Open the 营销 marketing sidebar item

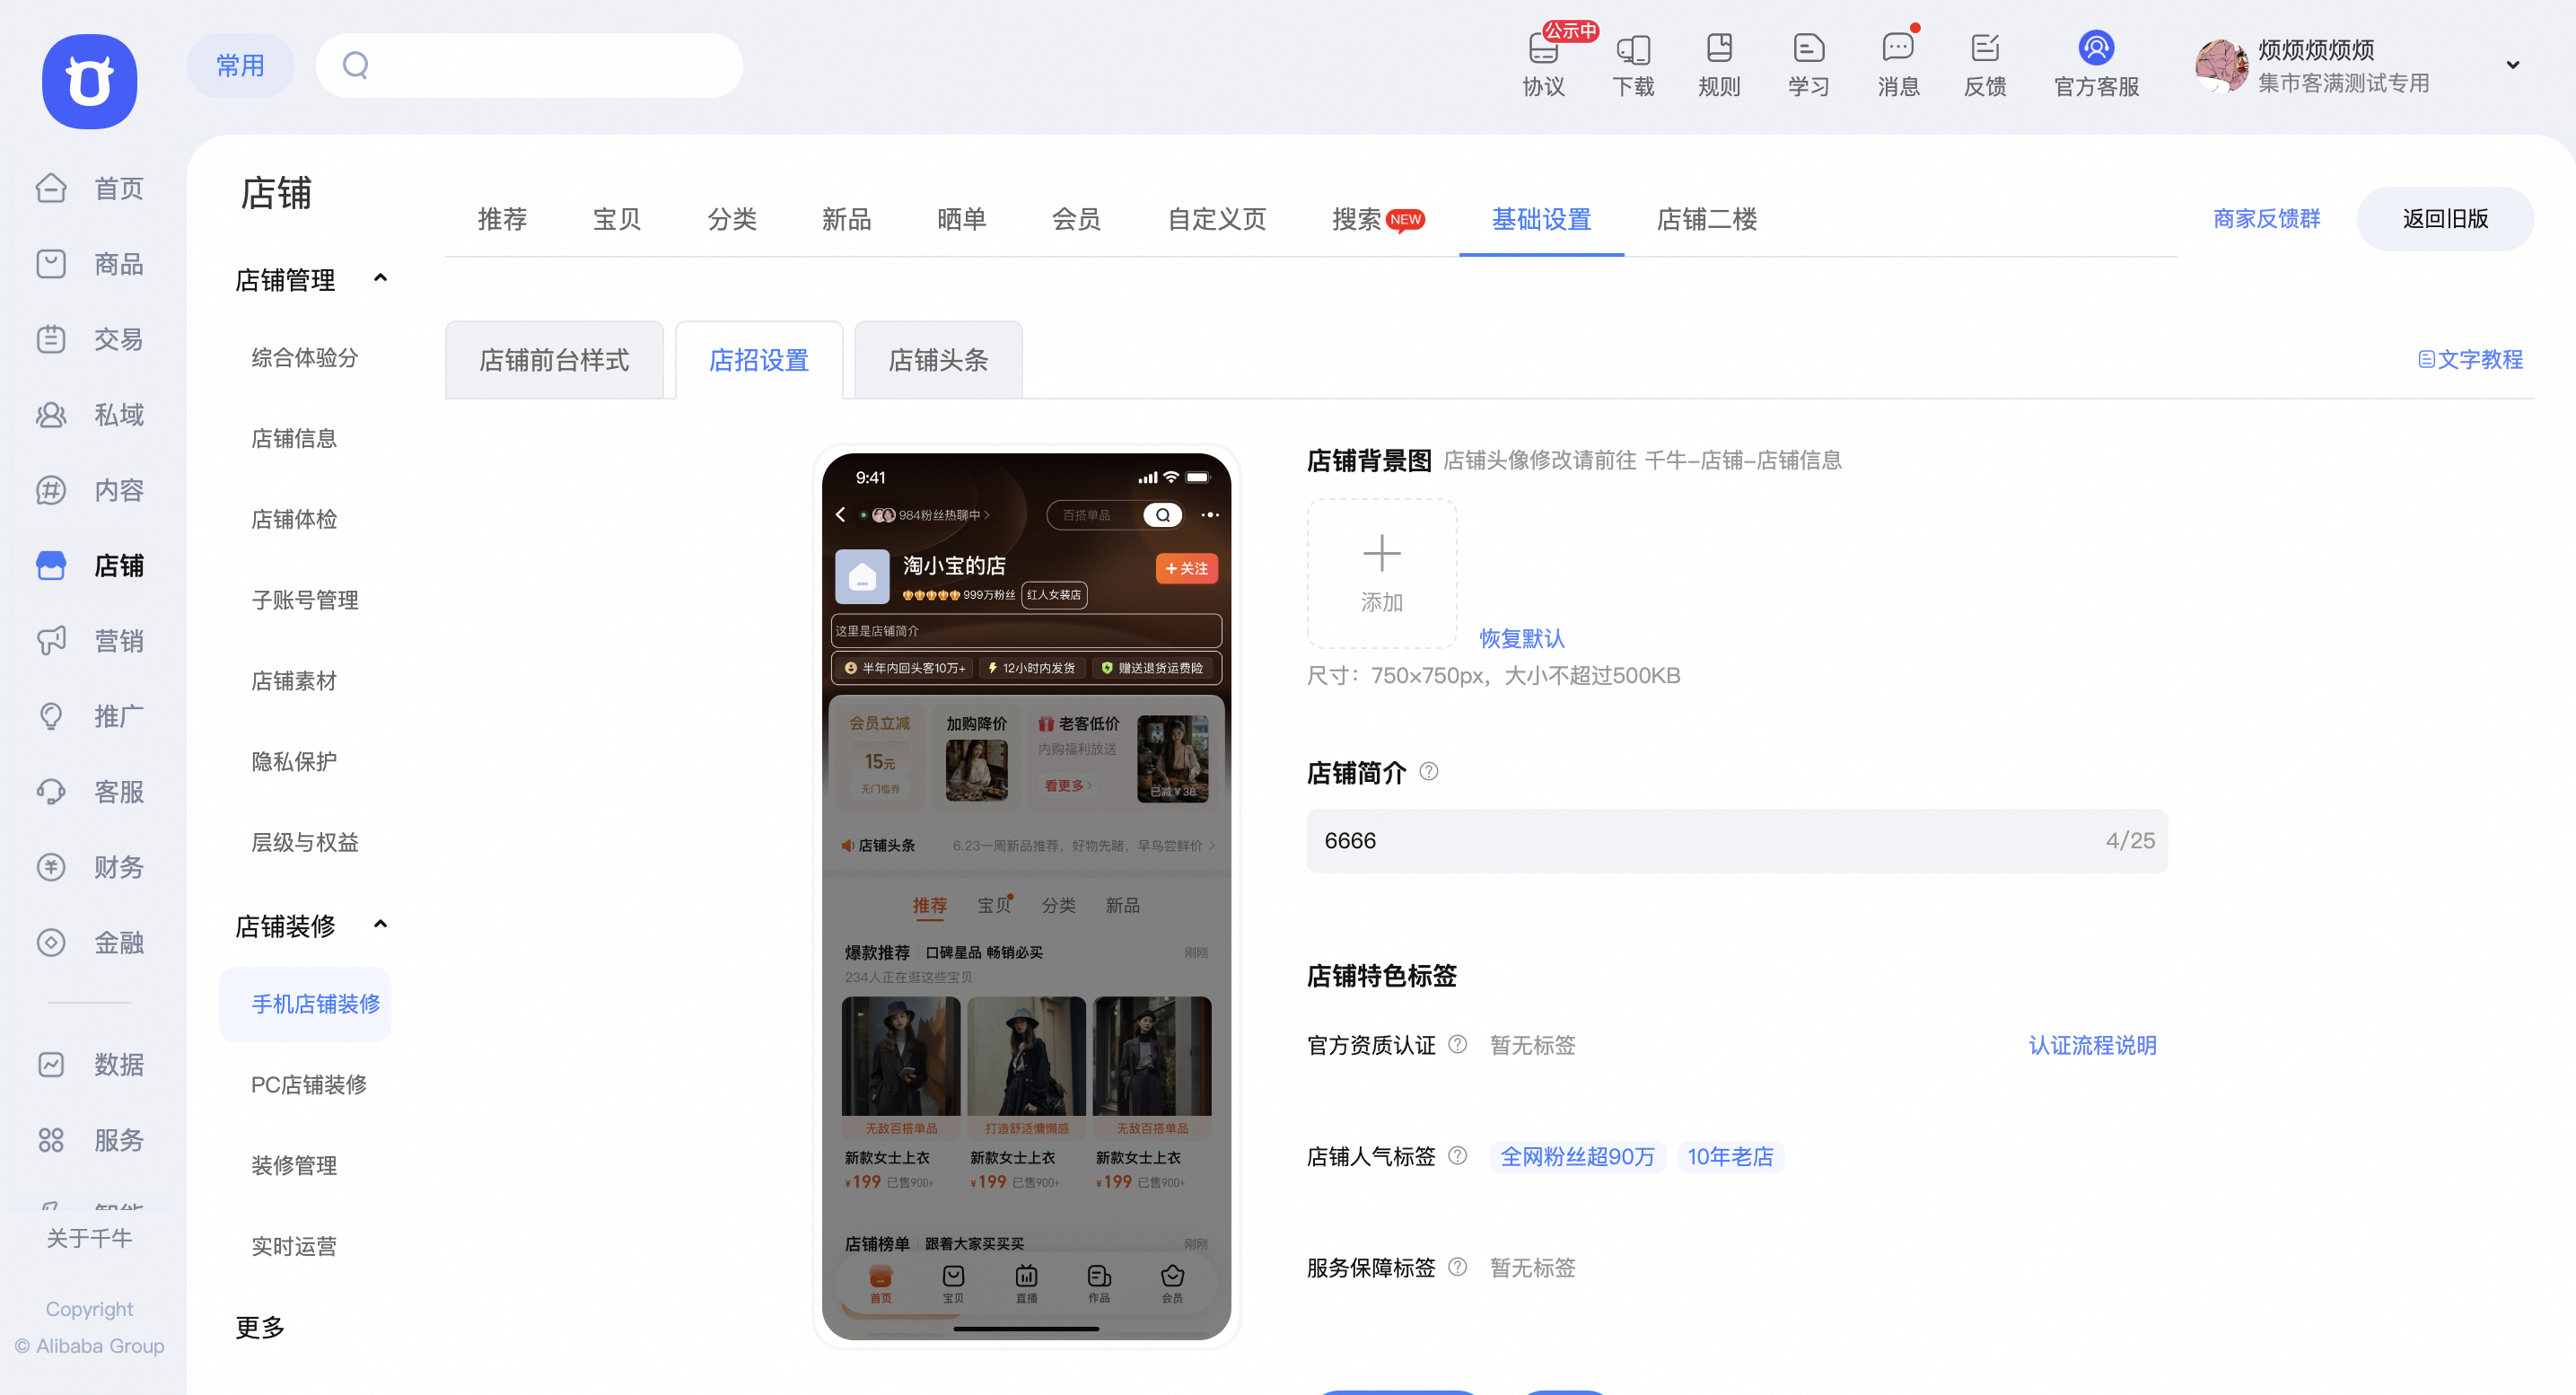(90, 640)
